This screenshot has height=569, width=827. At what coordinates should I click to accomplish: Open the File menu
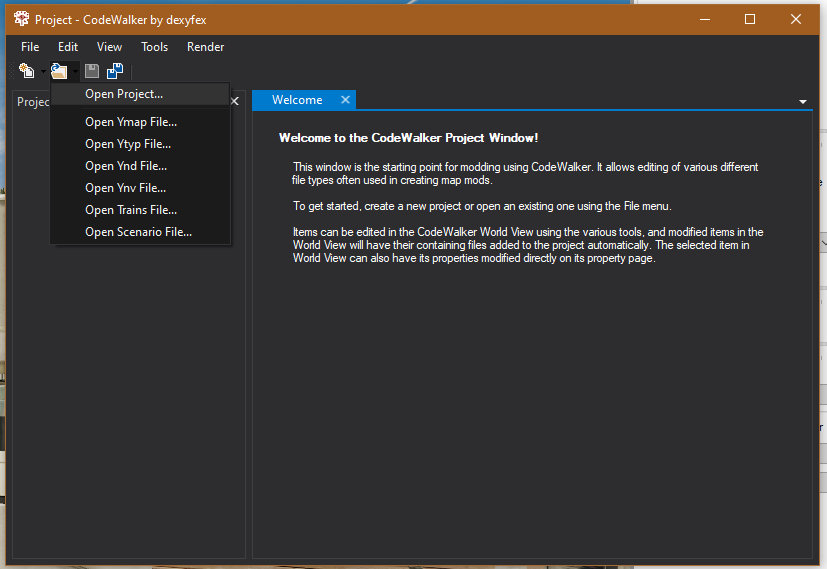[x=30, y=47]
